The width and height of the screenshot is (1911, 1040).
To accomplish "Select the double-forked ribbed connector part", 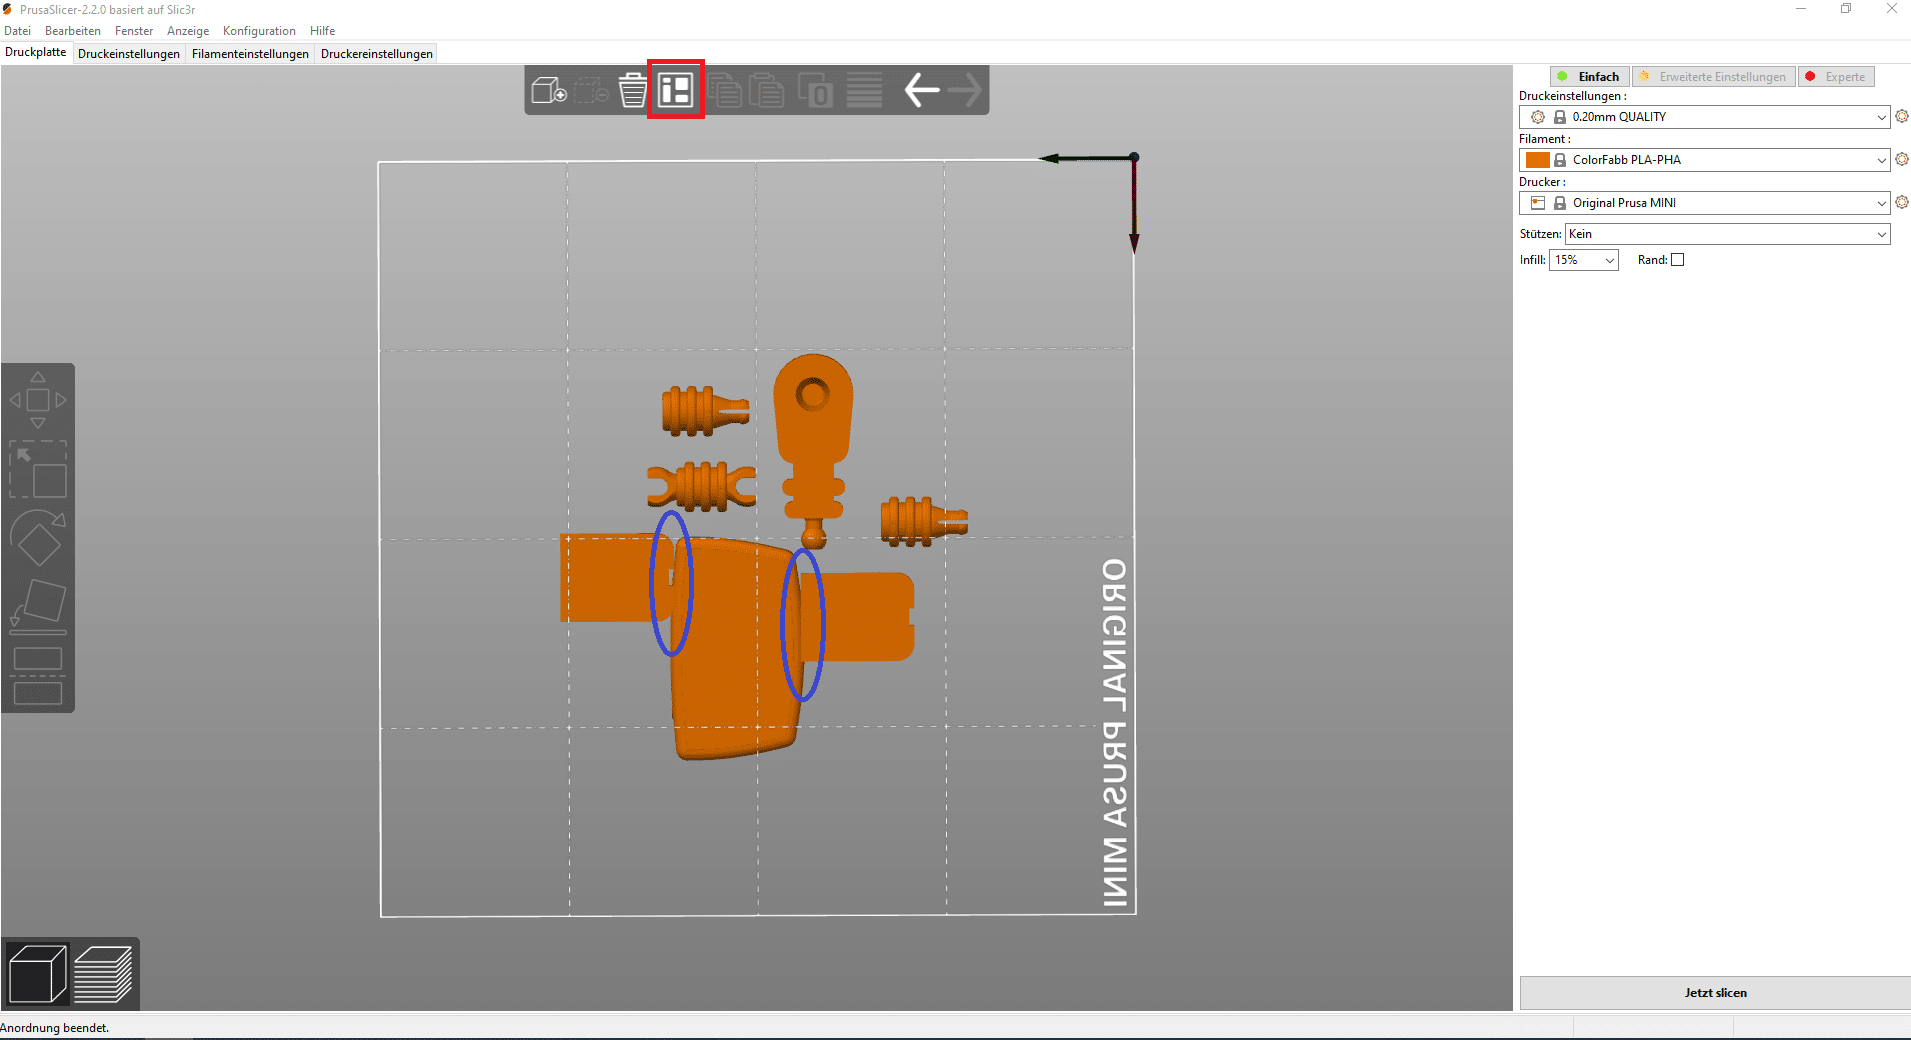I will pyautogui.click(x=701, y=487).
